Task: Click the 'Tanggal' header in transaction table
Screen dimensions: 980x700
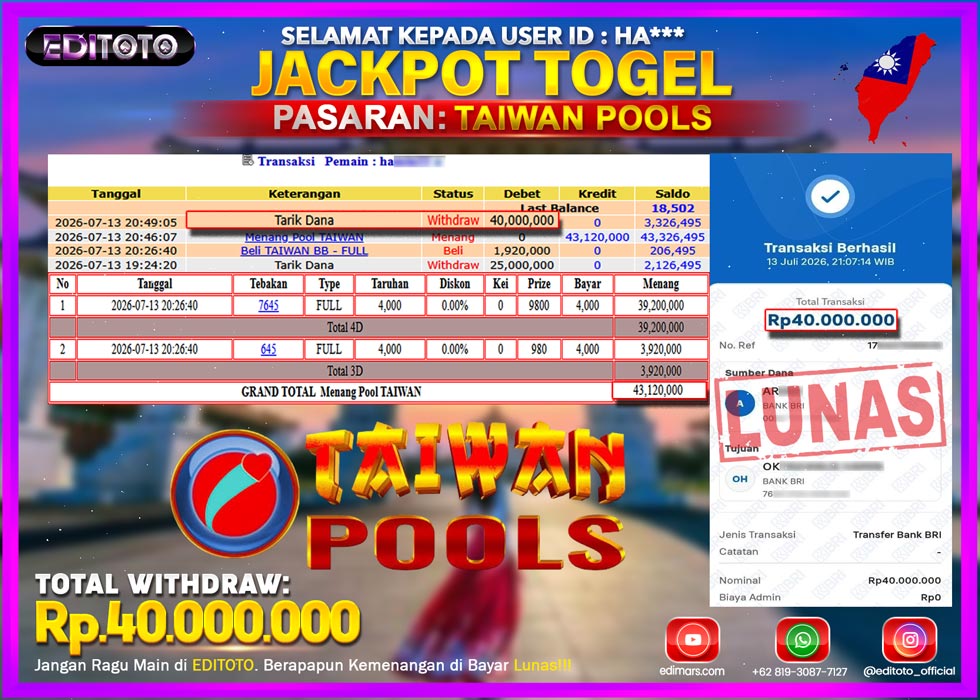Action: coord(116,194)
